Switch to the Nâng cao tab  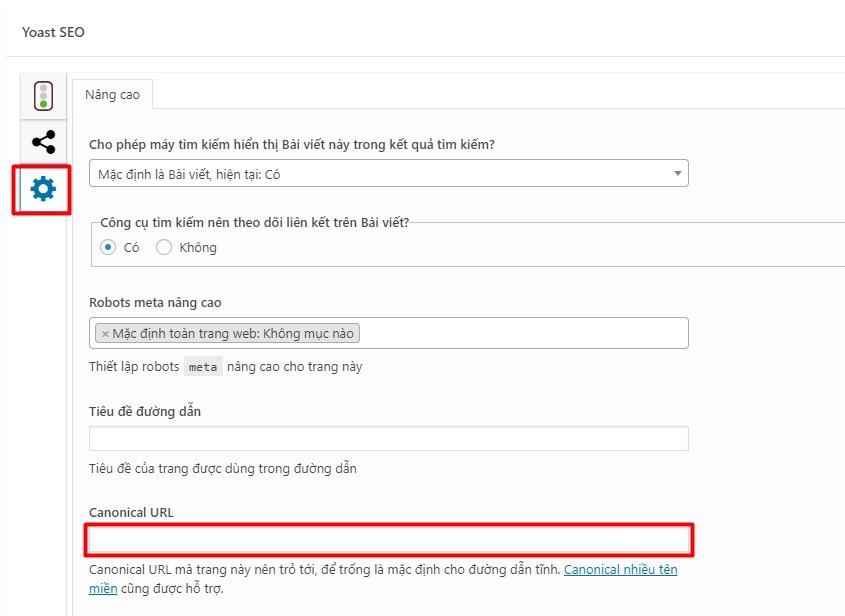coord(112,96)
